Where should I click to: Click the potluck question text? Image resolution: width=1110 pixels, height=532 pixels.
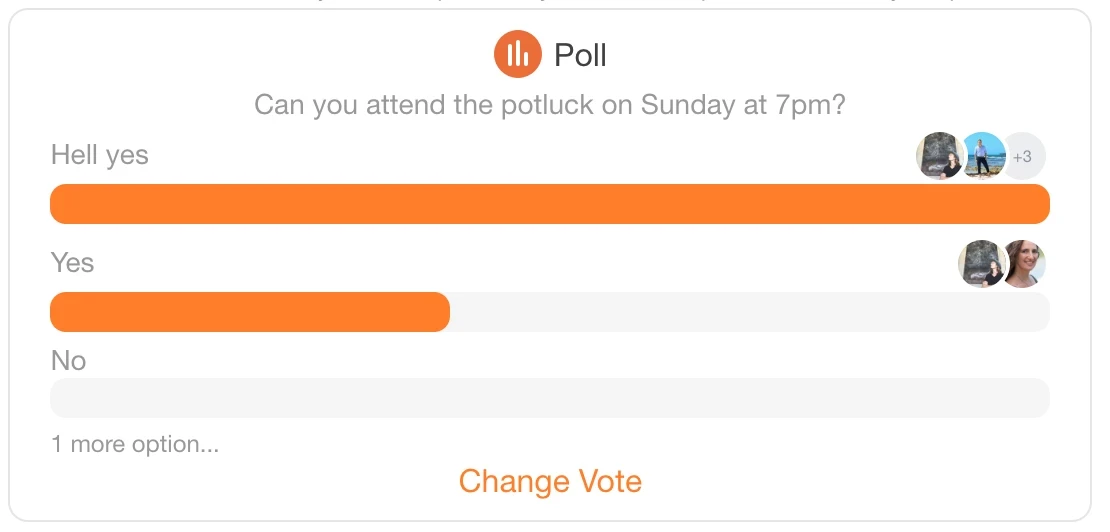click(x=550, y=105)
